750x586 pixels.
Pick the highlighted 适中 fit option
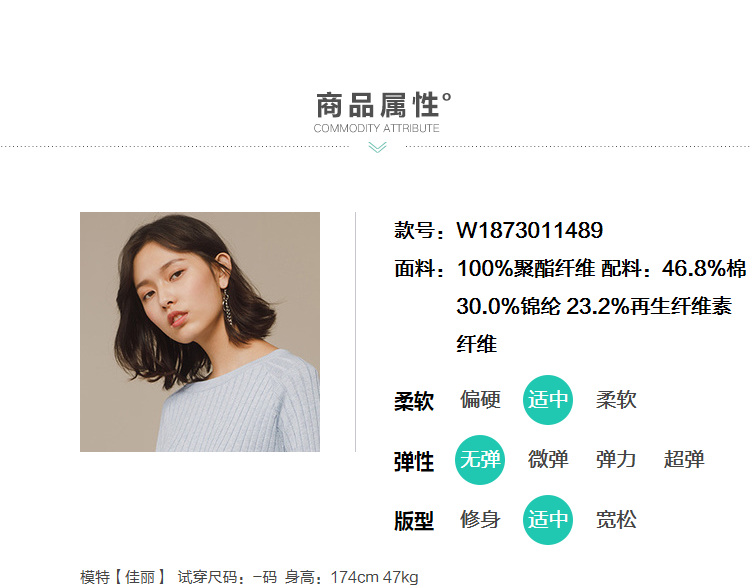[x=548, y=520]
